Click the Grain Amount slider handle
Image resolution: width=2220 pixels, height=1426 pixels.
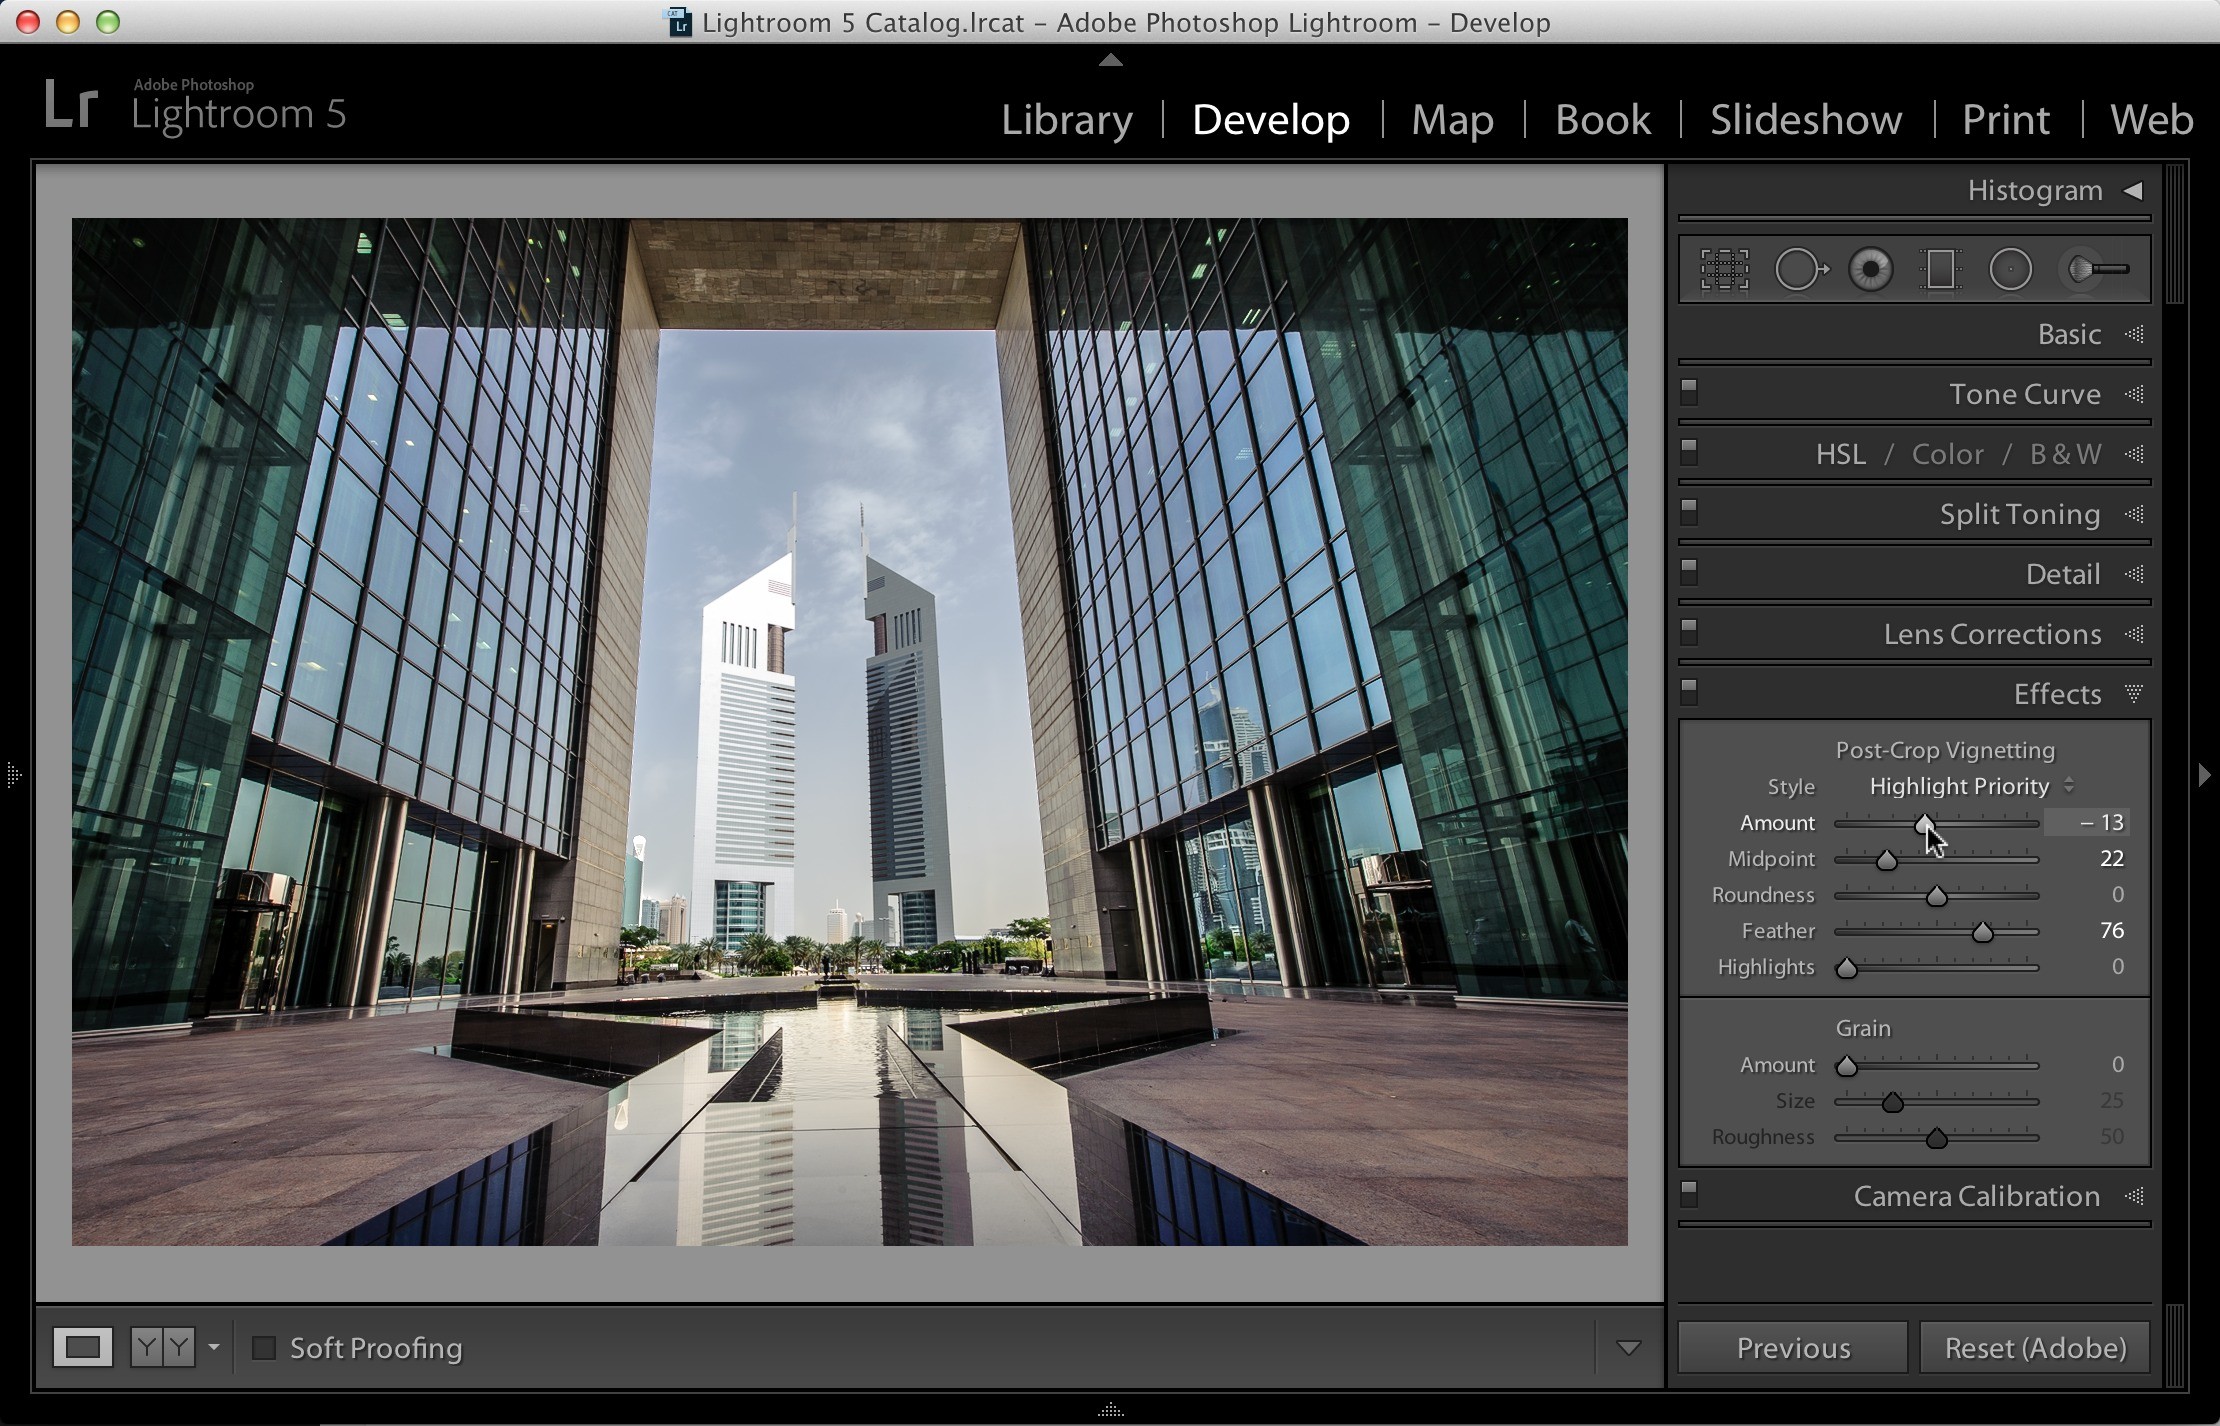pos(1846,1066)
